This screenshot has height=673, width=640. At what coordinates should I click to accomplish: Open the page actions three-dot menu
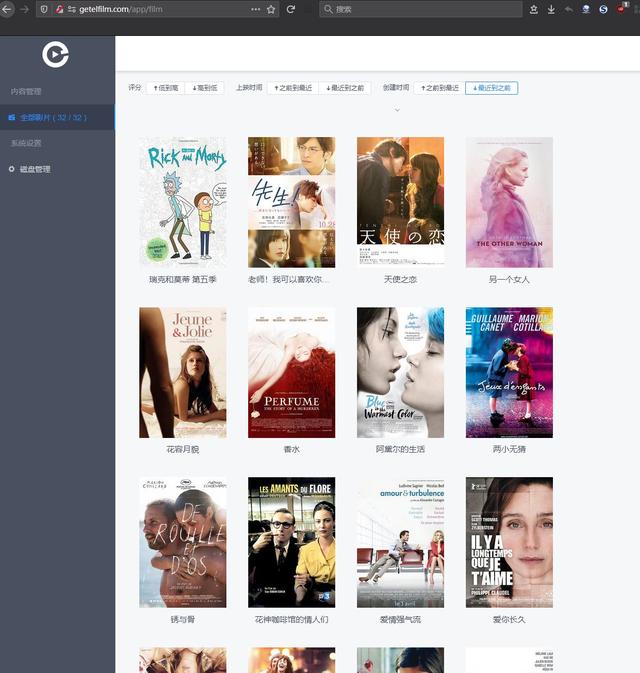click(255, 9)
